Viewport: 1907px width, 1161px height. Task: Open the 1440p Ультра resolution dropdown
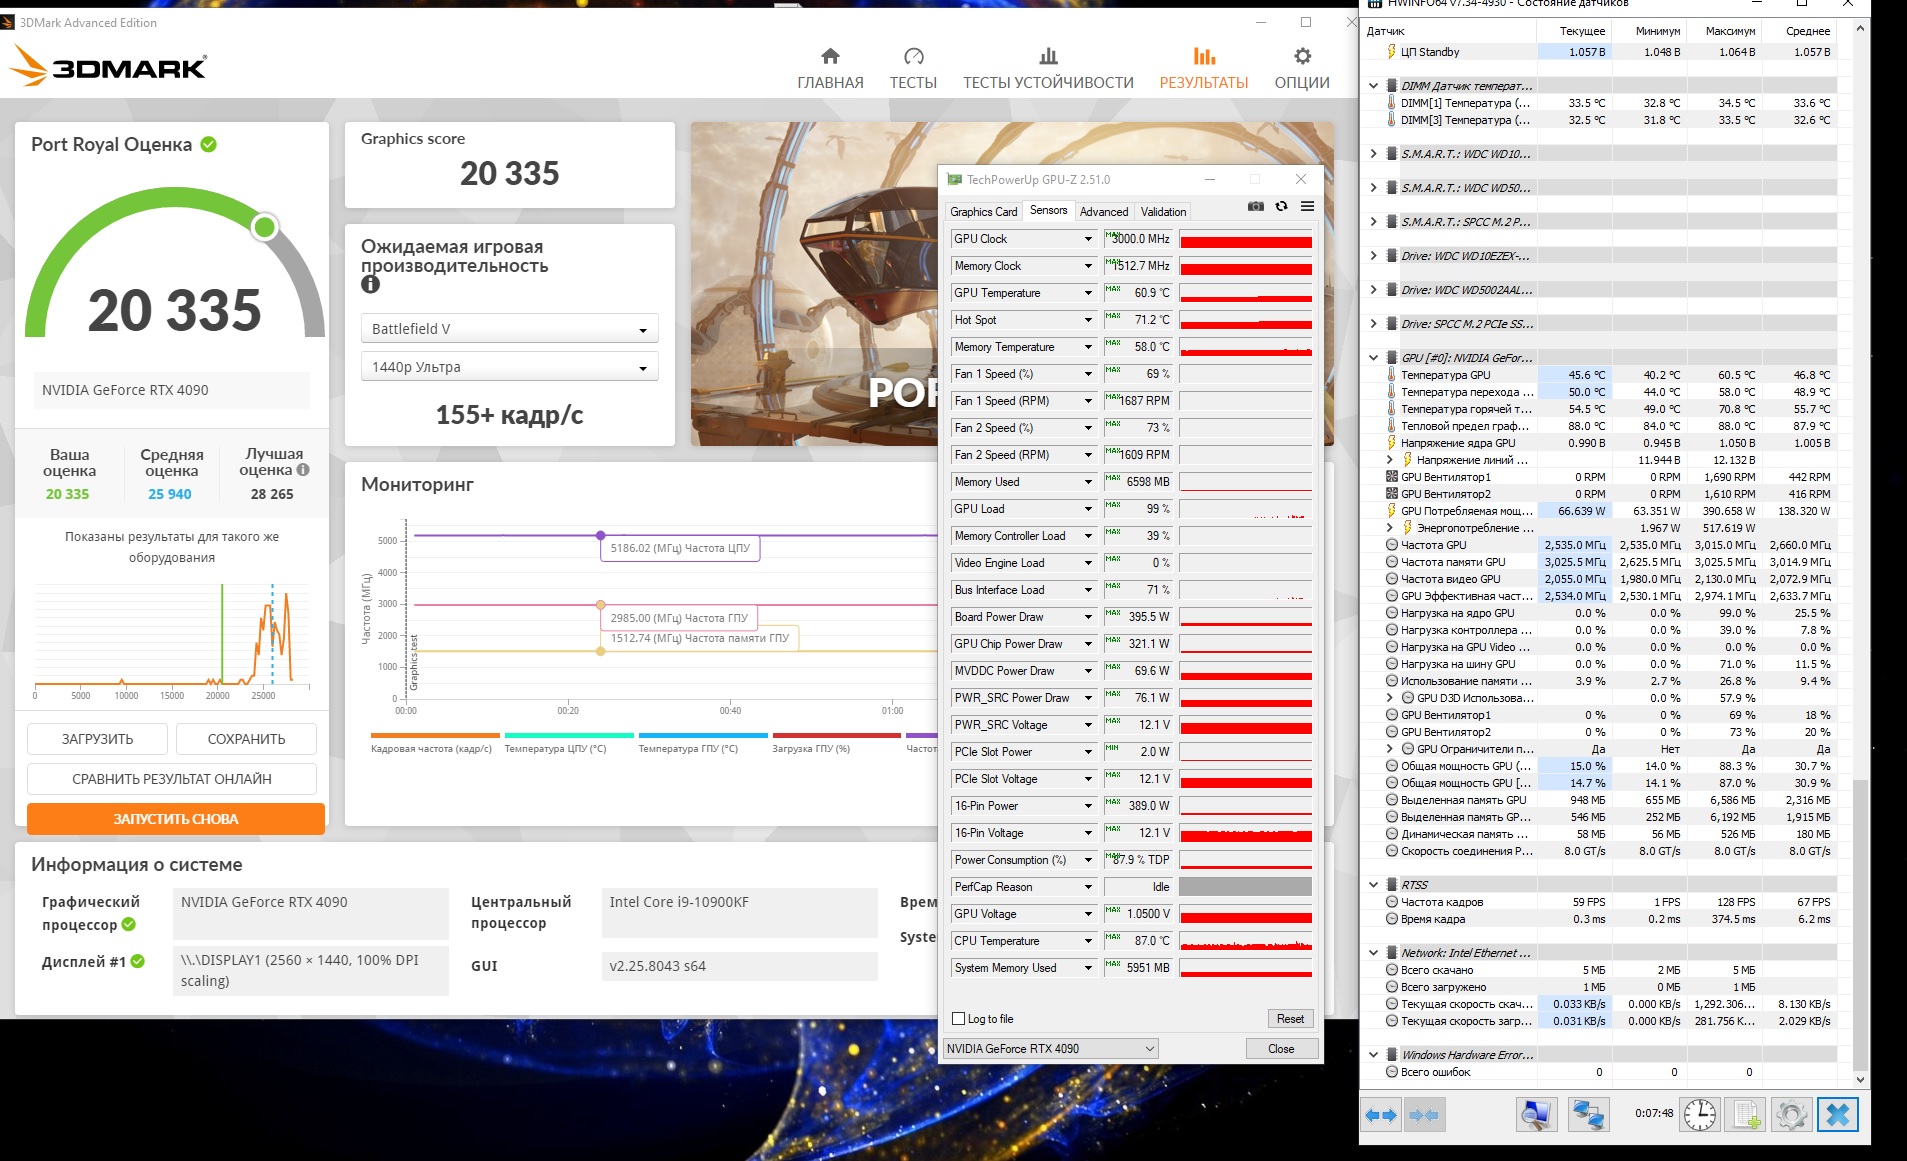[509, 367]
